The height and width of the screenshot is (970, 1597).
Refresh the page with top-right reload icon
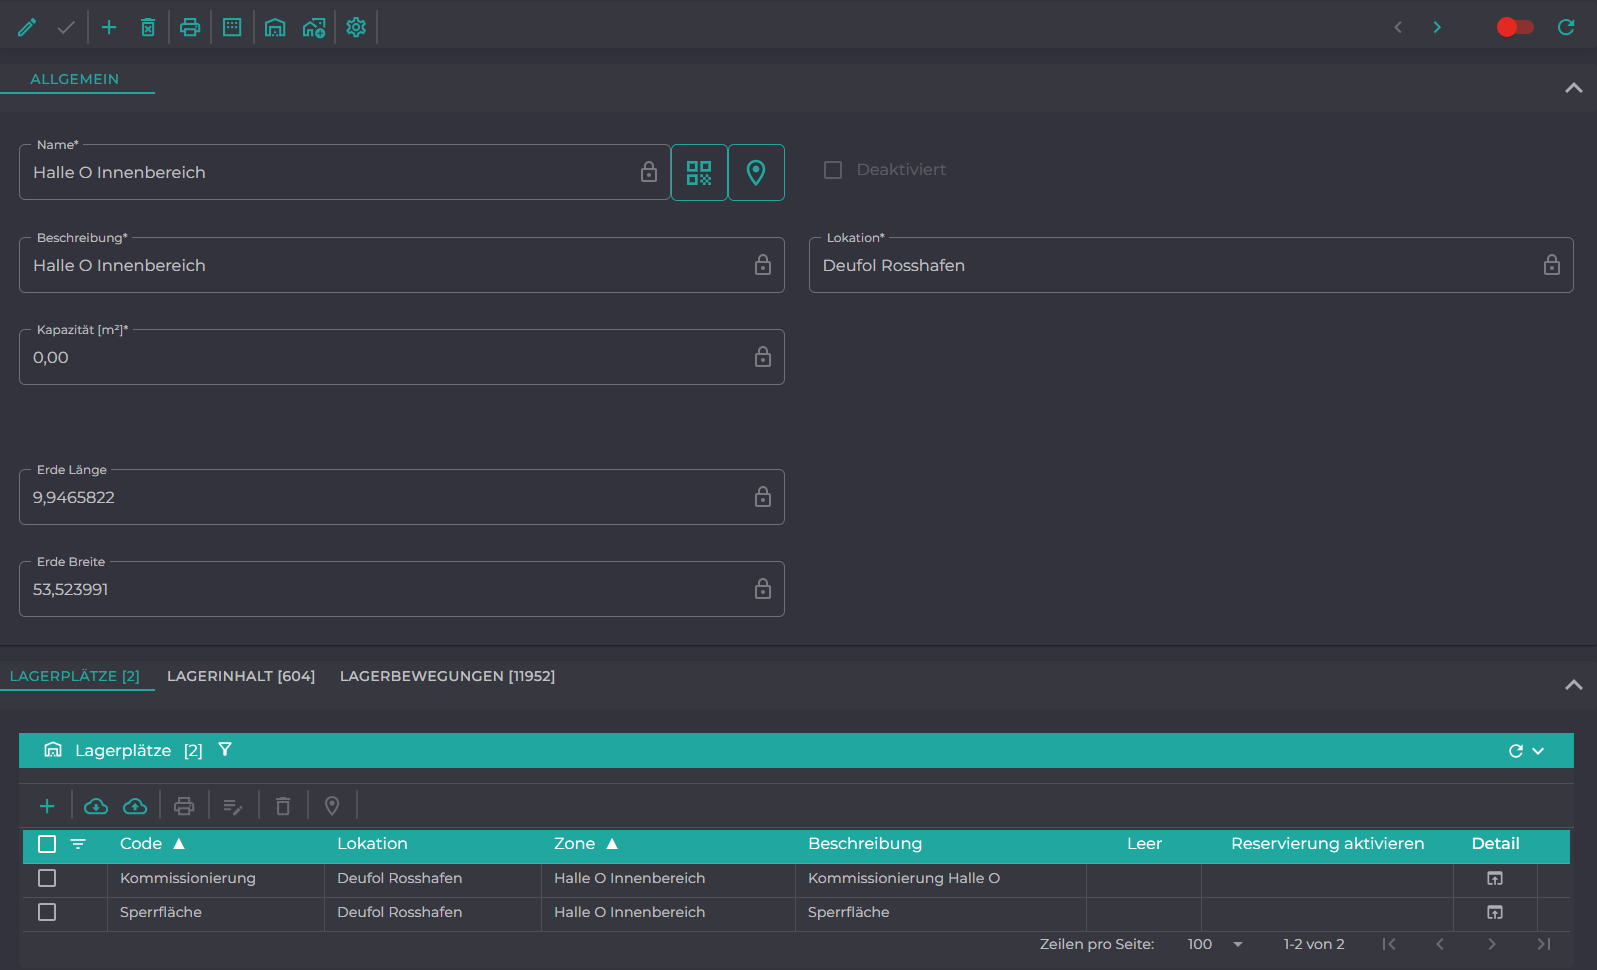tap(1566, 27)
